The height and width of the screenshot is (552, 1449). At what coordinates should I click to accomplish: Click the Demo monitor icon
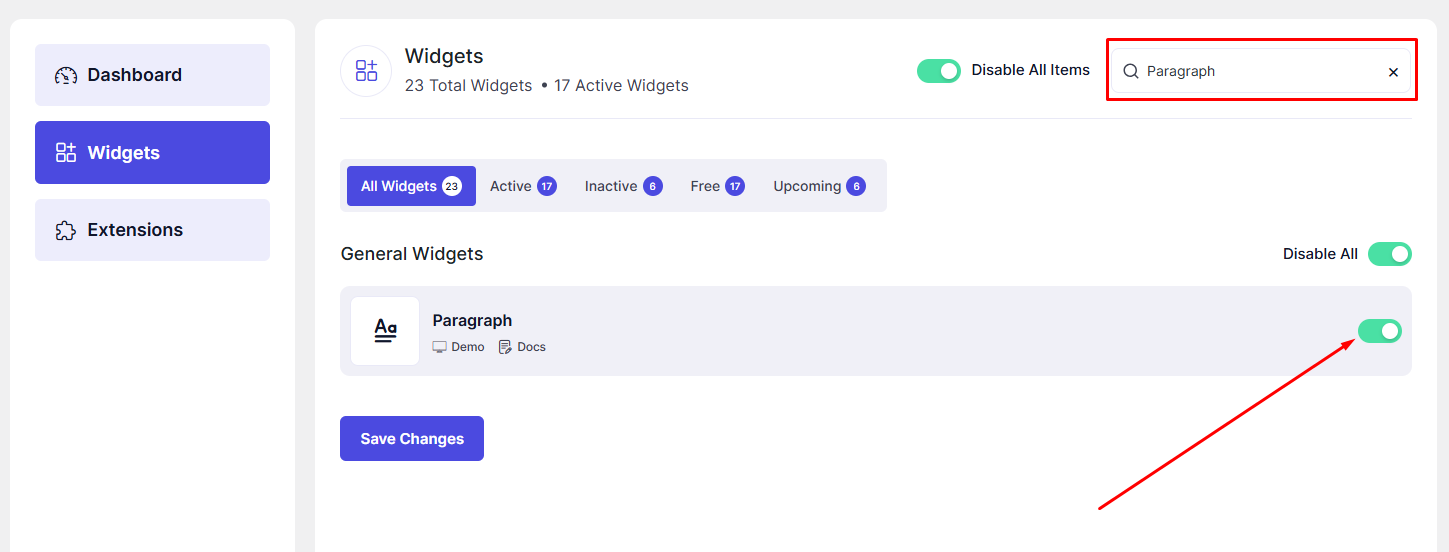point(439,347)
